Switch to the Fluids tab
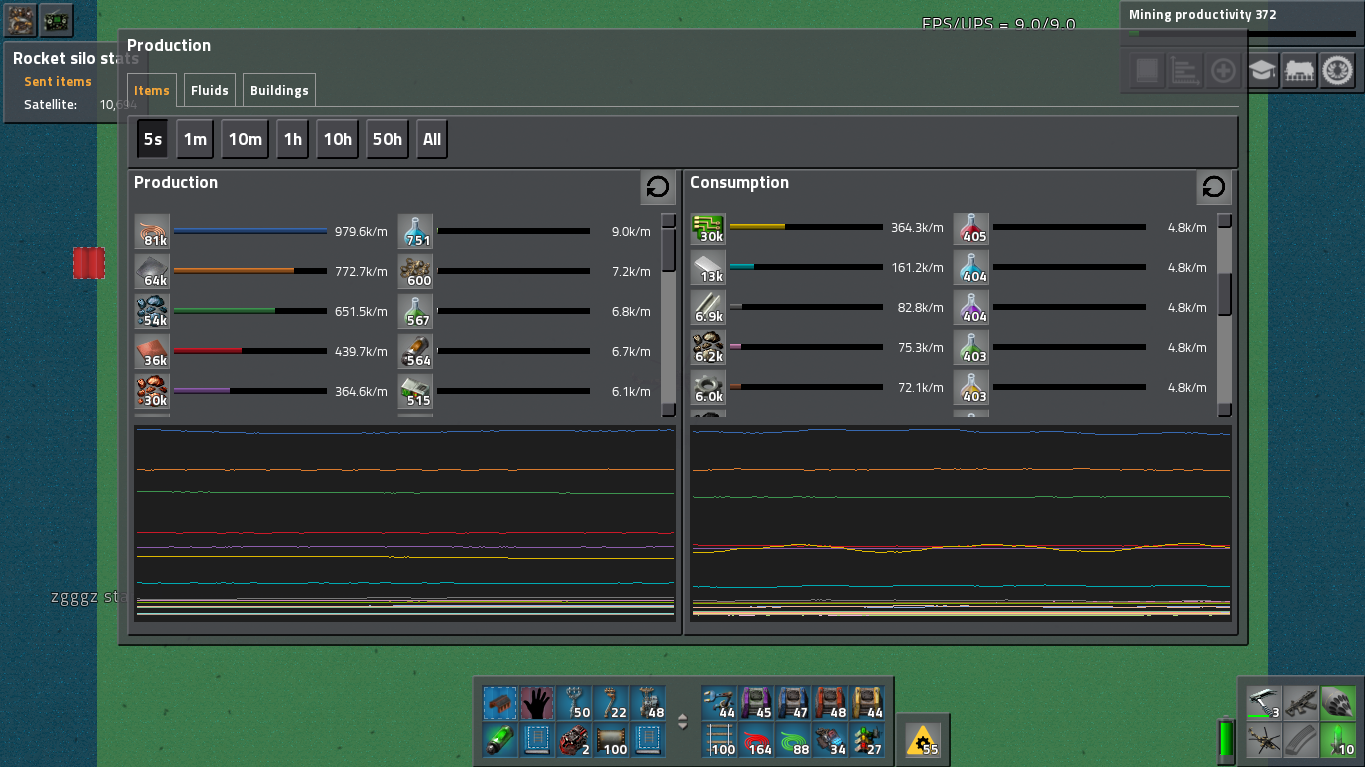The width and height of the screenshot is (1365, 767). click(210, 90)
